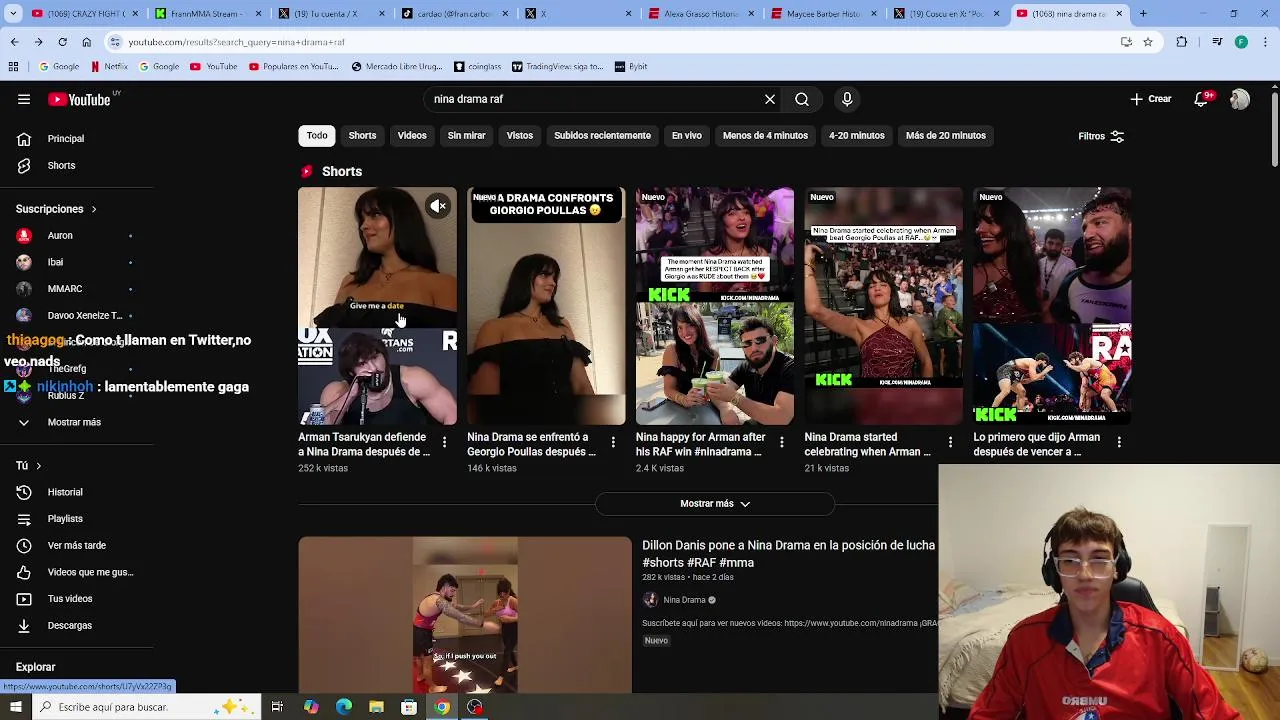Expand the Tú section chevron
This screenshot has height=720, width=1280.
[x=39, y=466]
